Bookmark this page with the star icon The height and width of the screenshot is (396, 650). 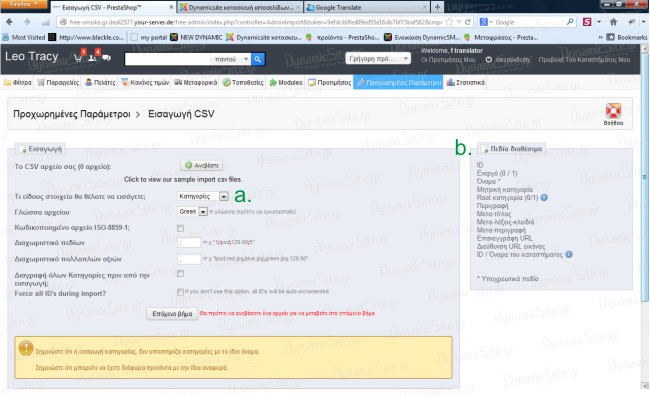click(449, 22)
